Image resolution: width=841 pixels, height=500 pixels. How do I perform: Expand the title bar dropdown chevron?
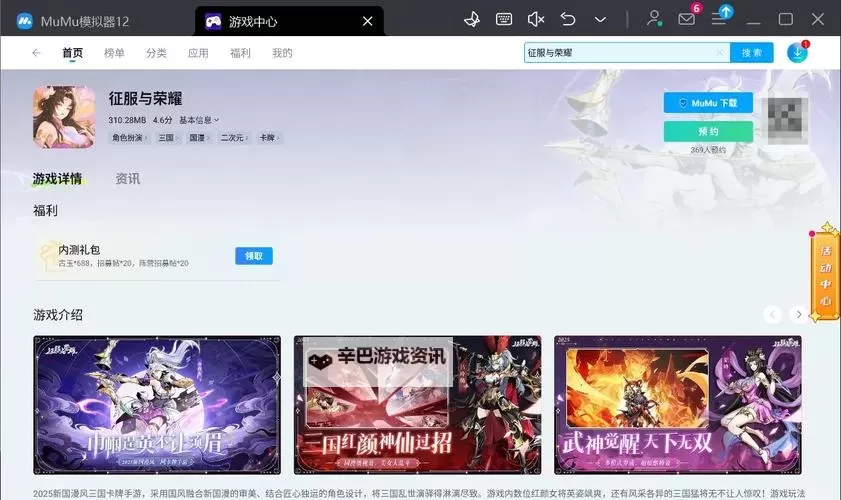point(600,20)
